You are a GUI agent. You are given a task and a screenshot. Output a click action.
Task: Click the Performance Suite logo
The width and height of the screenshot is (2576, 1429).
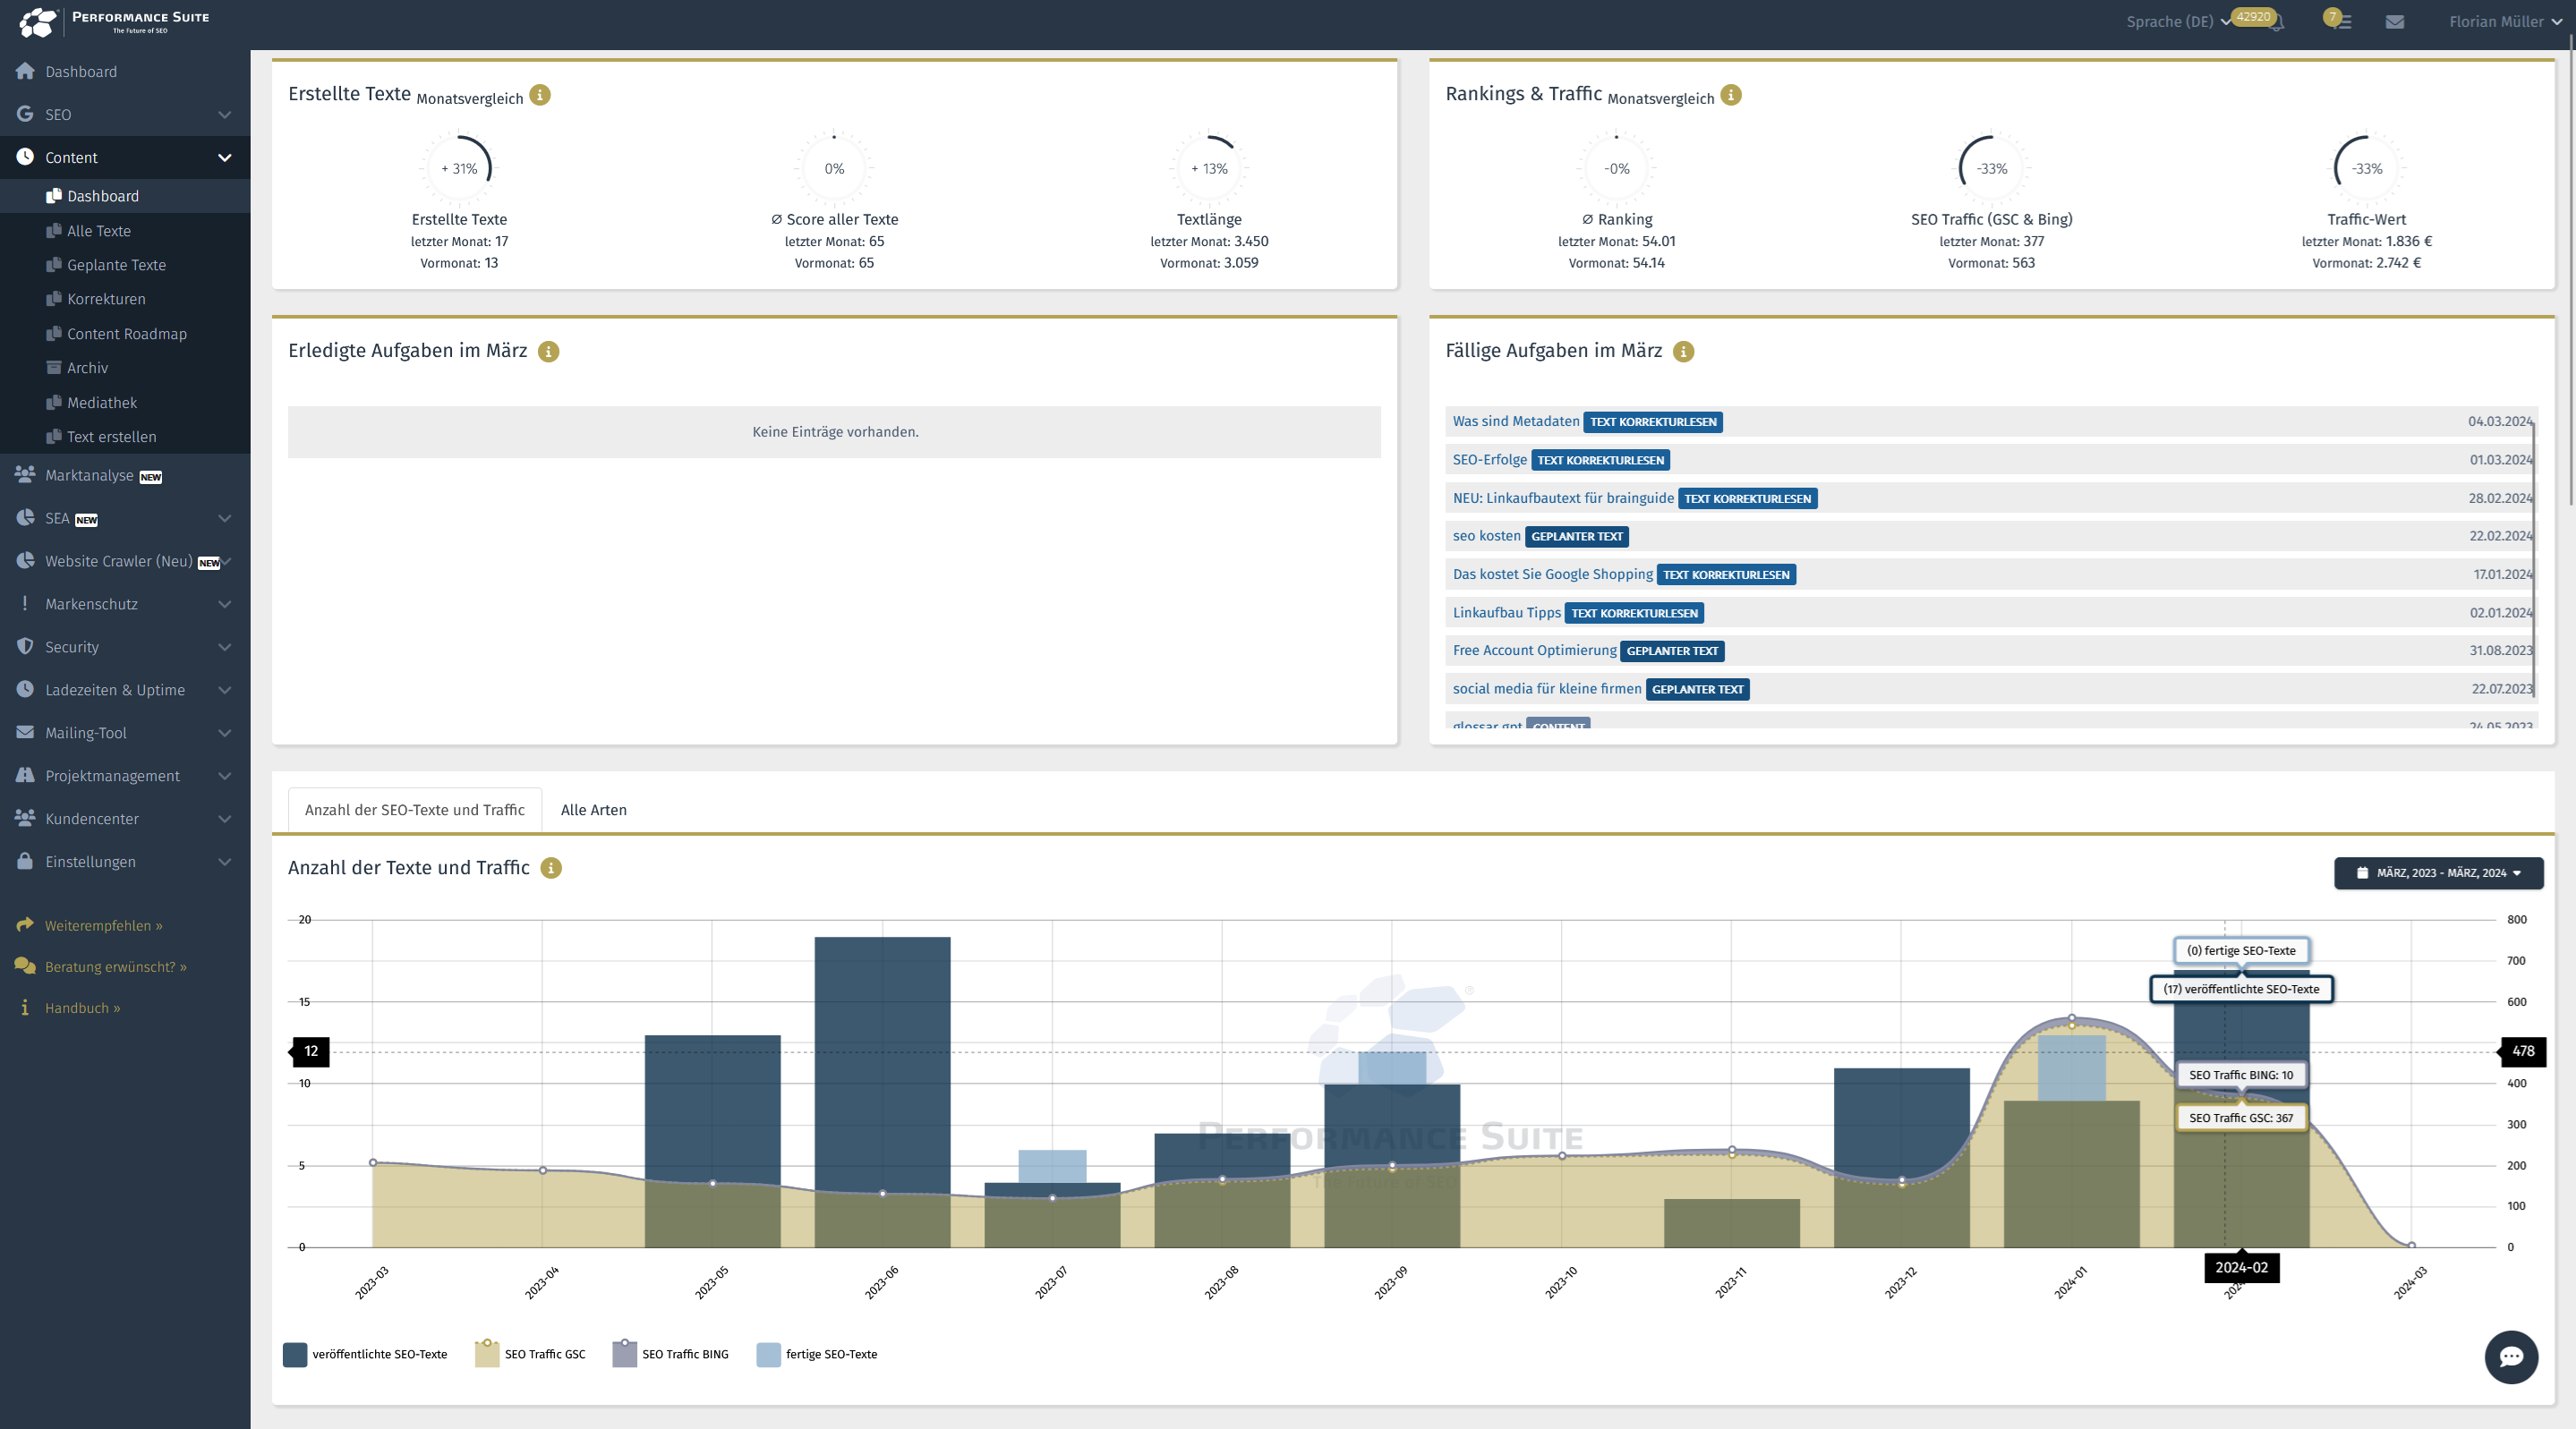coord(115,21)
